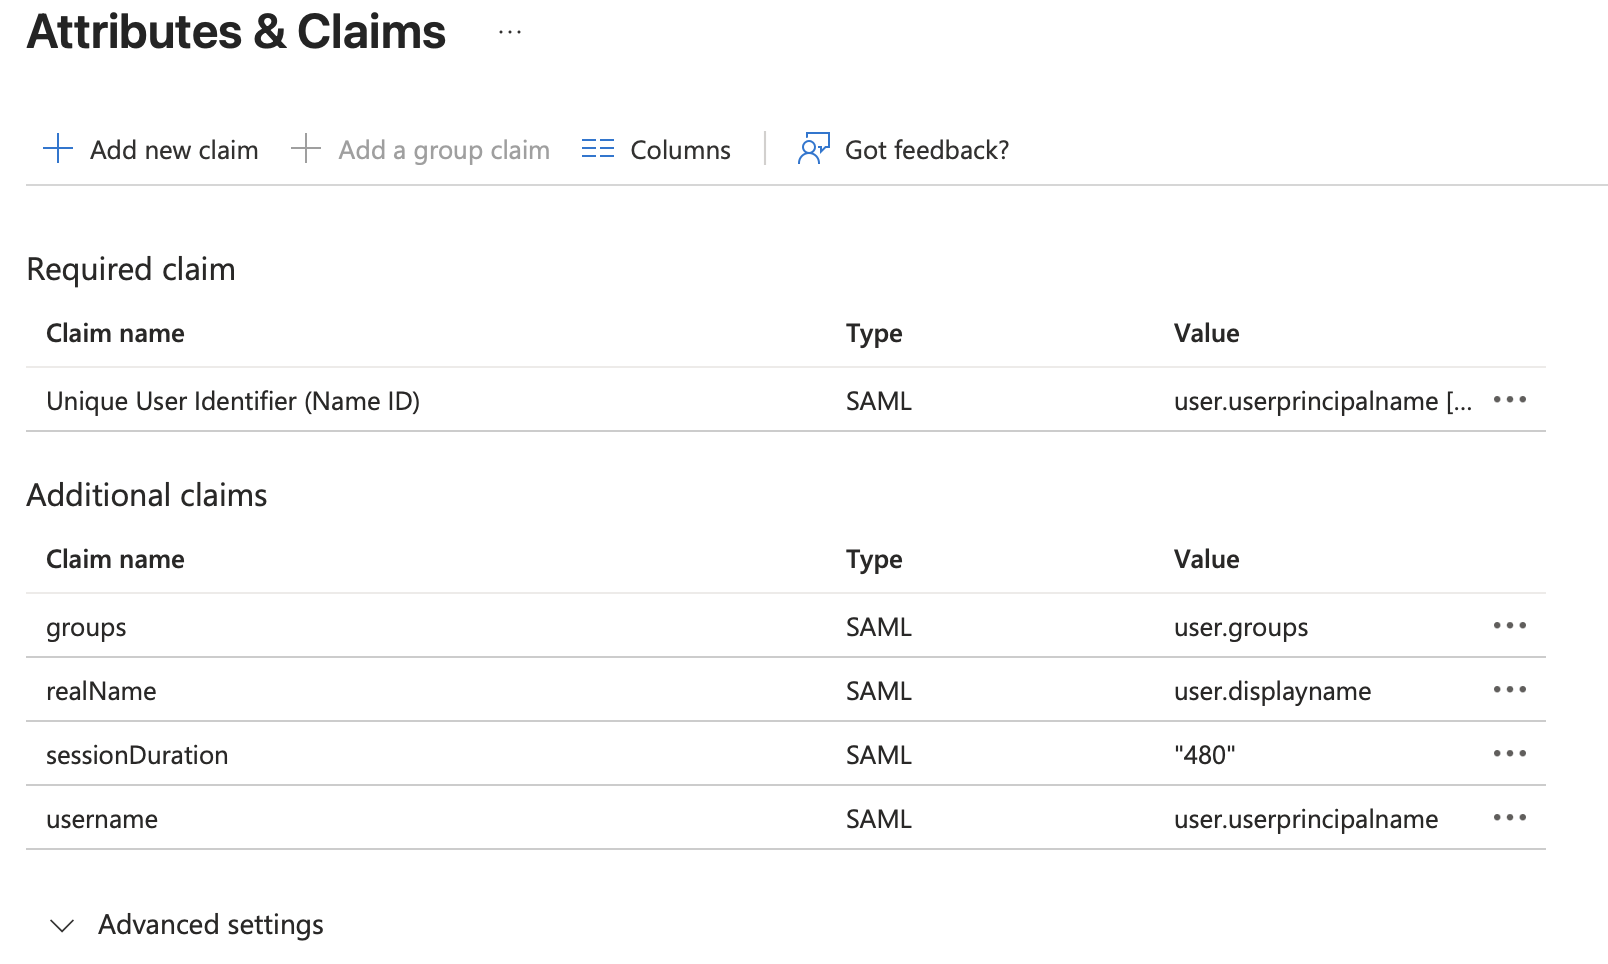Open ellipsis menu for Unique User Identifier row
Image resolution: width=1608 pixels, height=964 pixels.
coord(1509,400)
